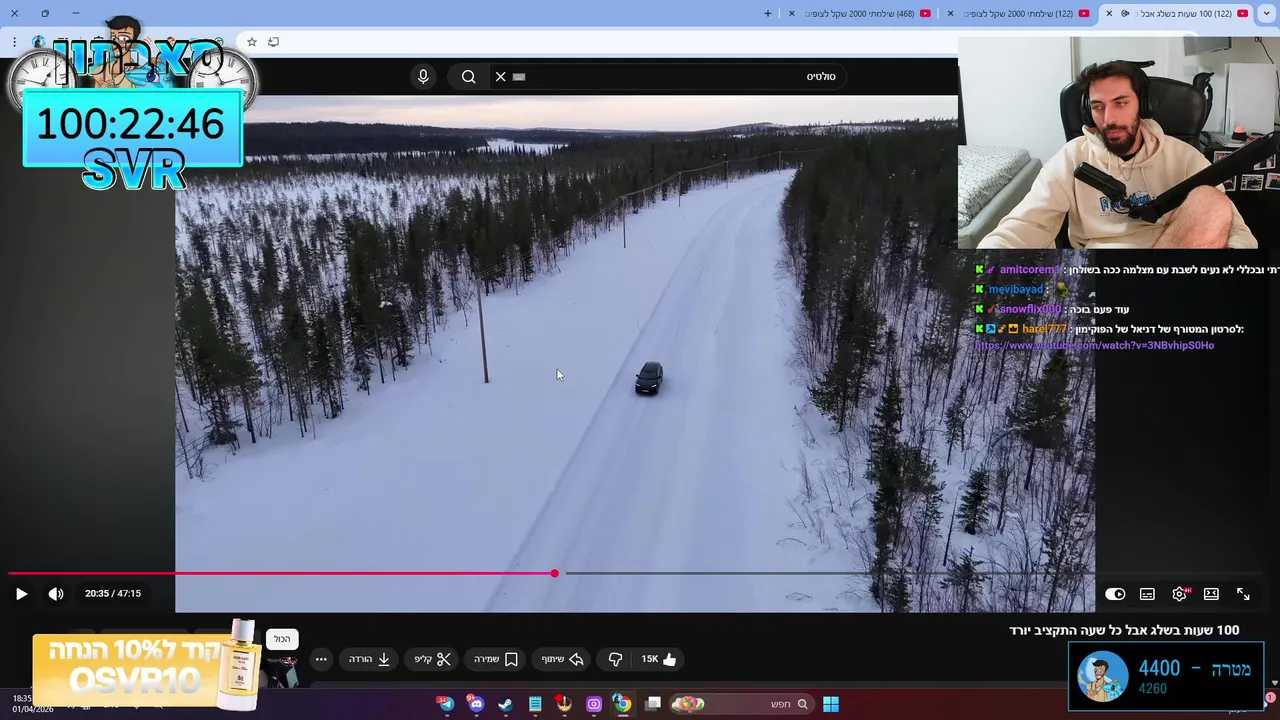This screenshot has height=720, width=1280.
Task: Close the (122) שילמתי 2000 tab
Action: pos(950,13)
